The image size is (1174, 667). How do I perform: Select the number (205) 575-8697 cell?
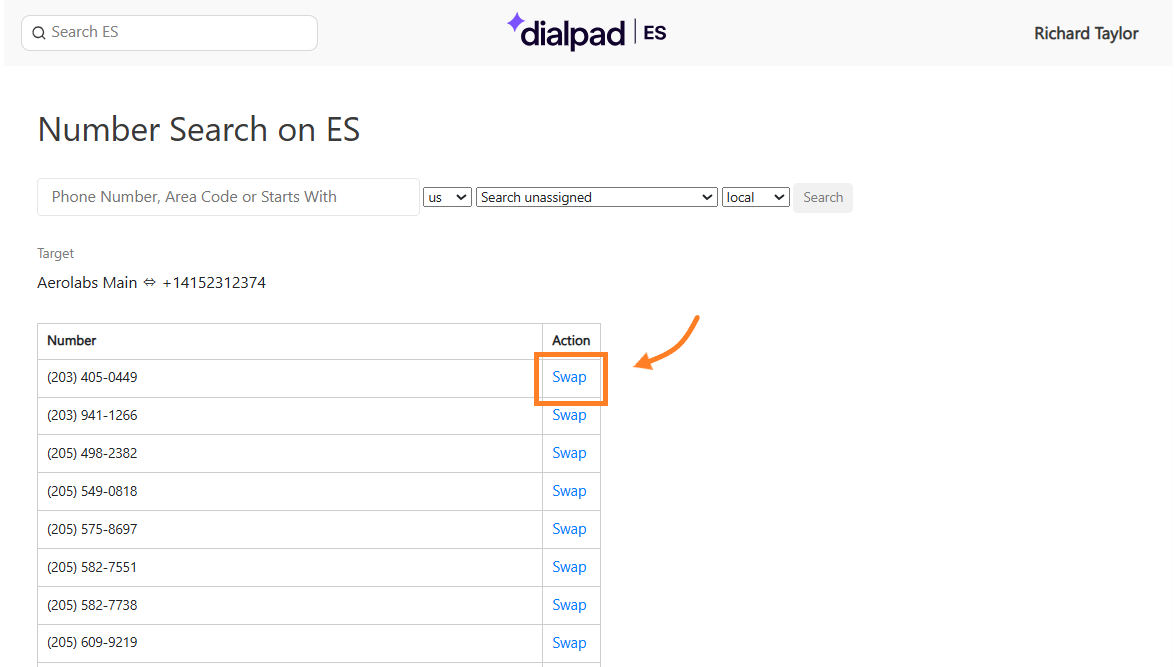[290, 530]
